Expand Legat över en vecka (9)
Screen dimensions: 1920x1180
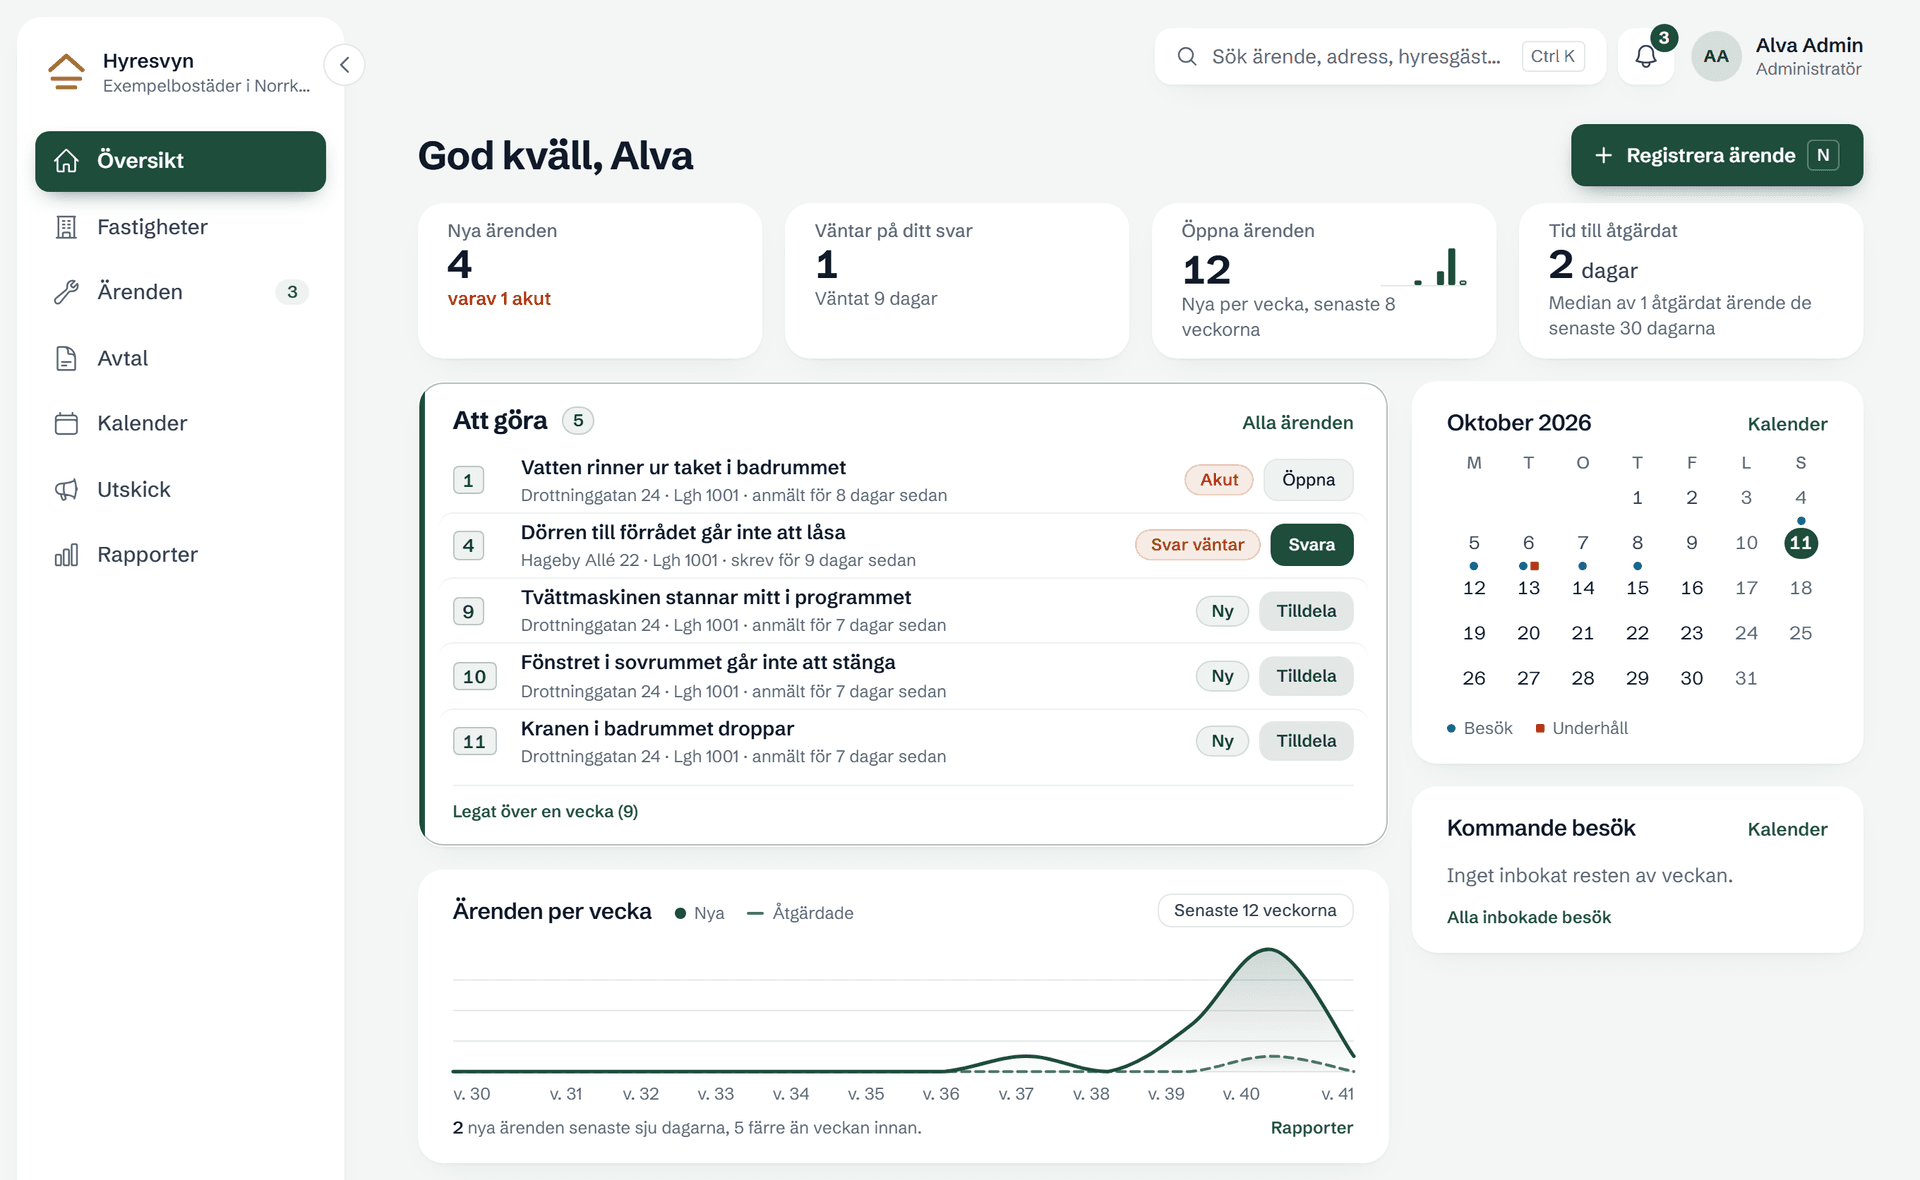(x=545, y=811)
